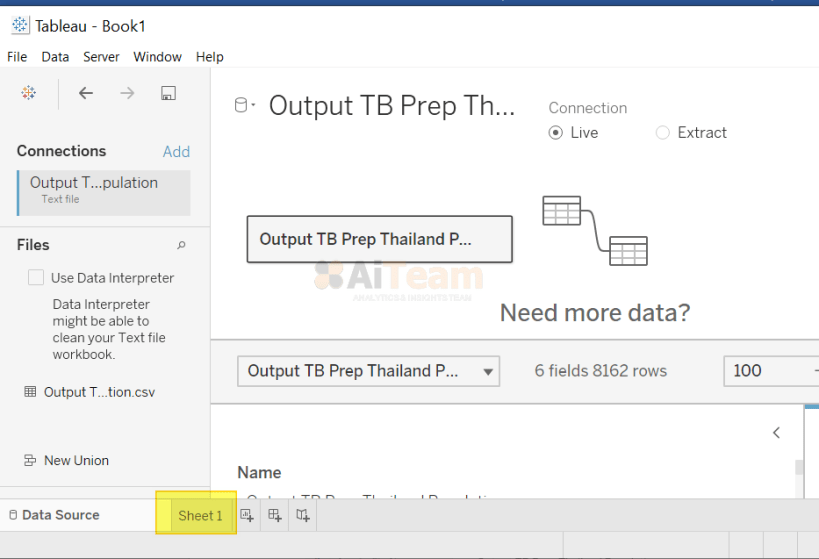Click the Need more data? heading
This screenshot has width=819, height=559.
coord(595,313)
